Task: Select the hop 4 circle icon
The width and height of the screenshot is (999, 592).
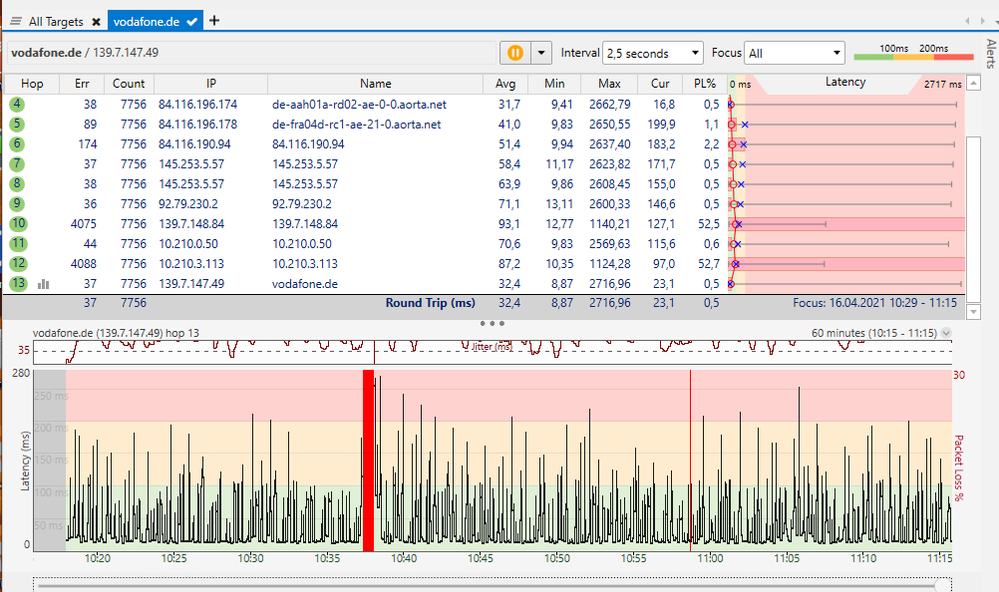Action: coord(18,104)
